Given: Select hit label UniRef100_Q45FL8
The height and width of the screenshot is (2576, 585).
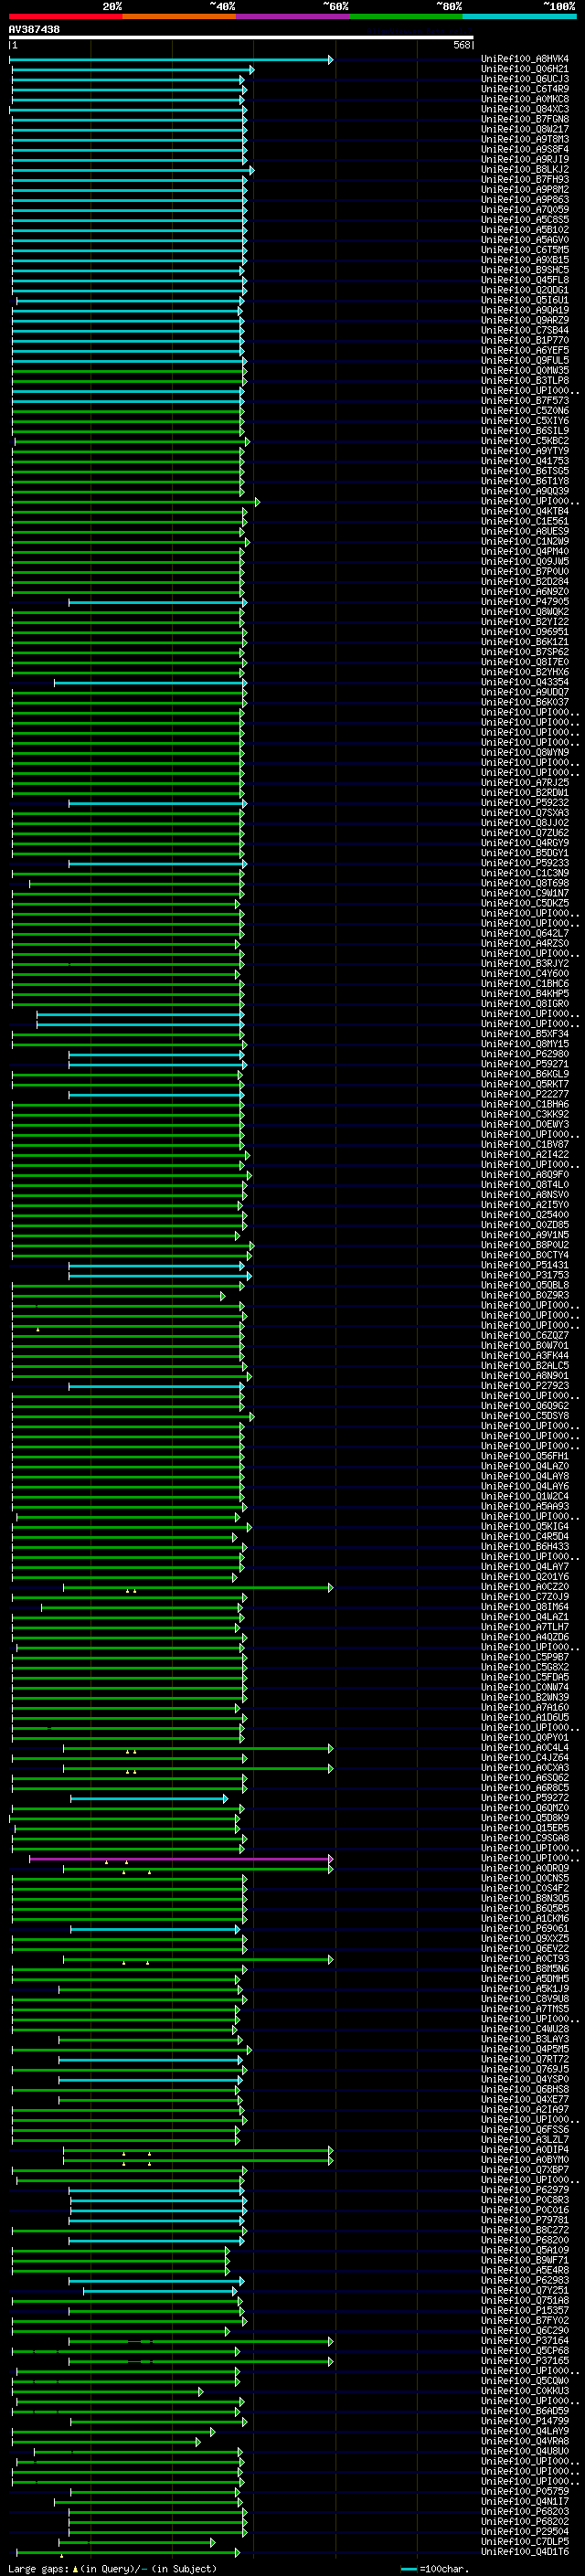Looking at the screenshot, I should pos(525,280).
